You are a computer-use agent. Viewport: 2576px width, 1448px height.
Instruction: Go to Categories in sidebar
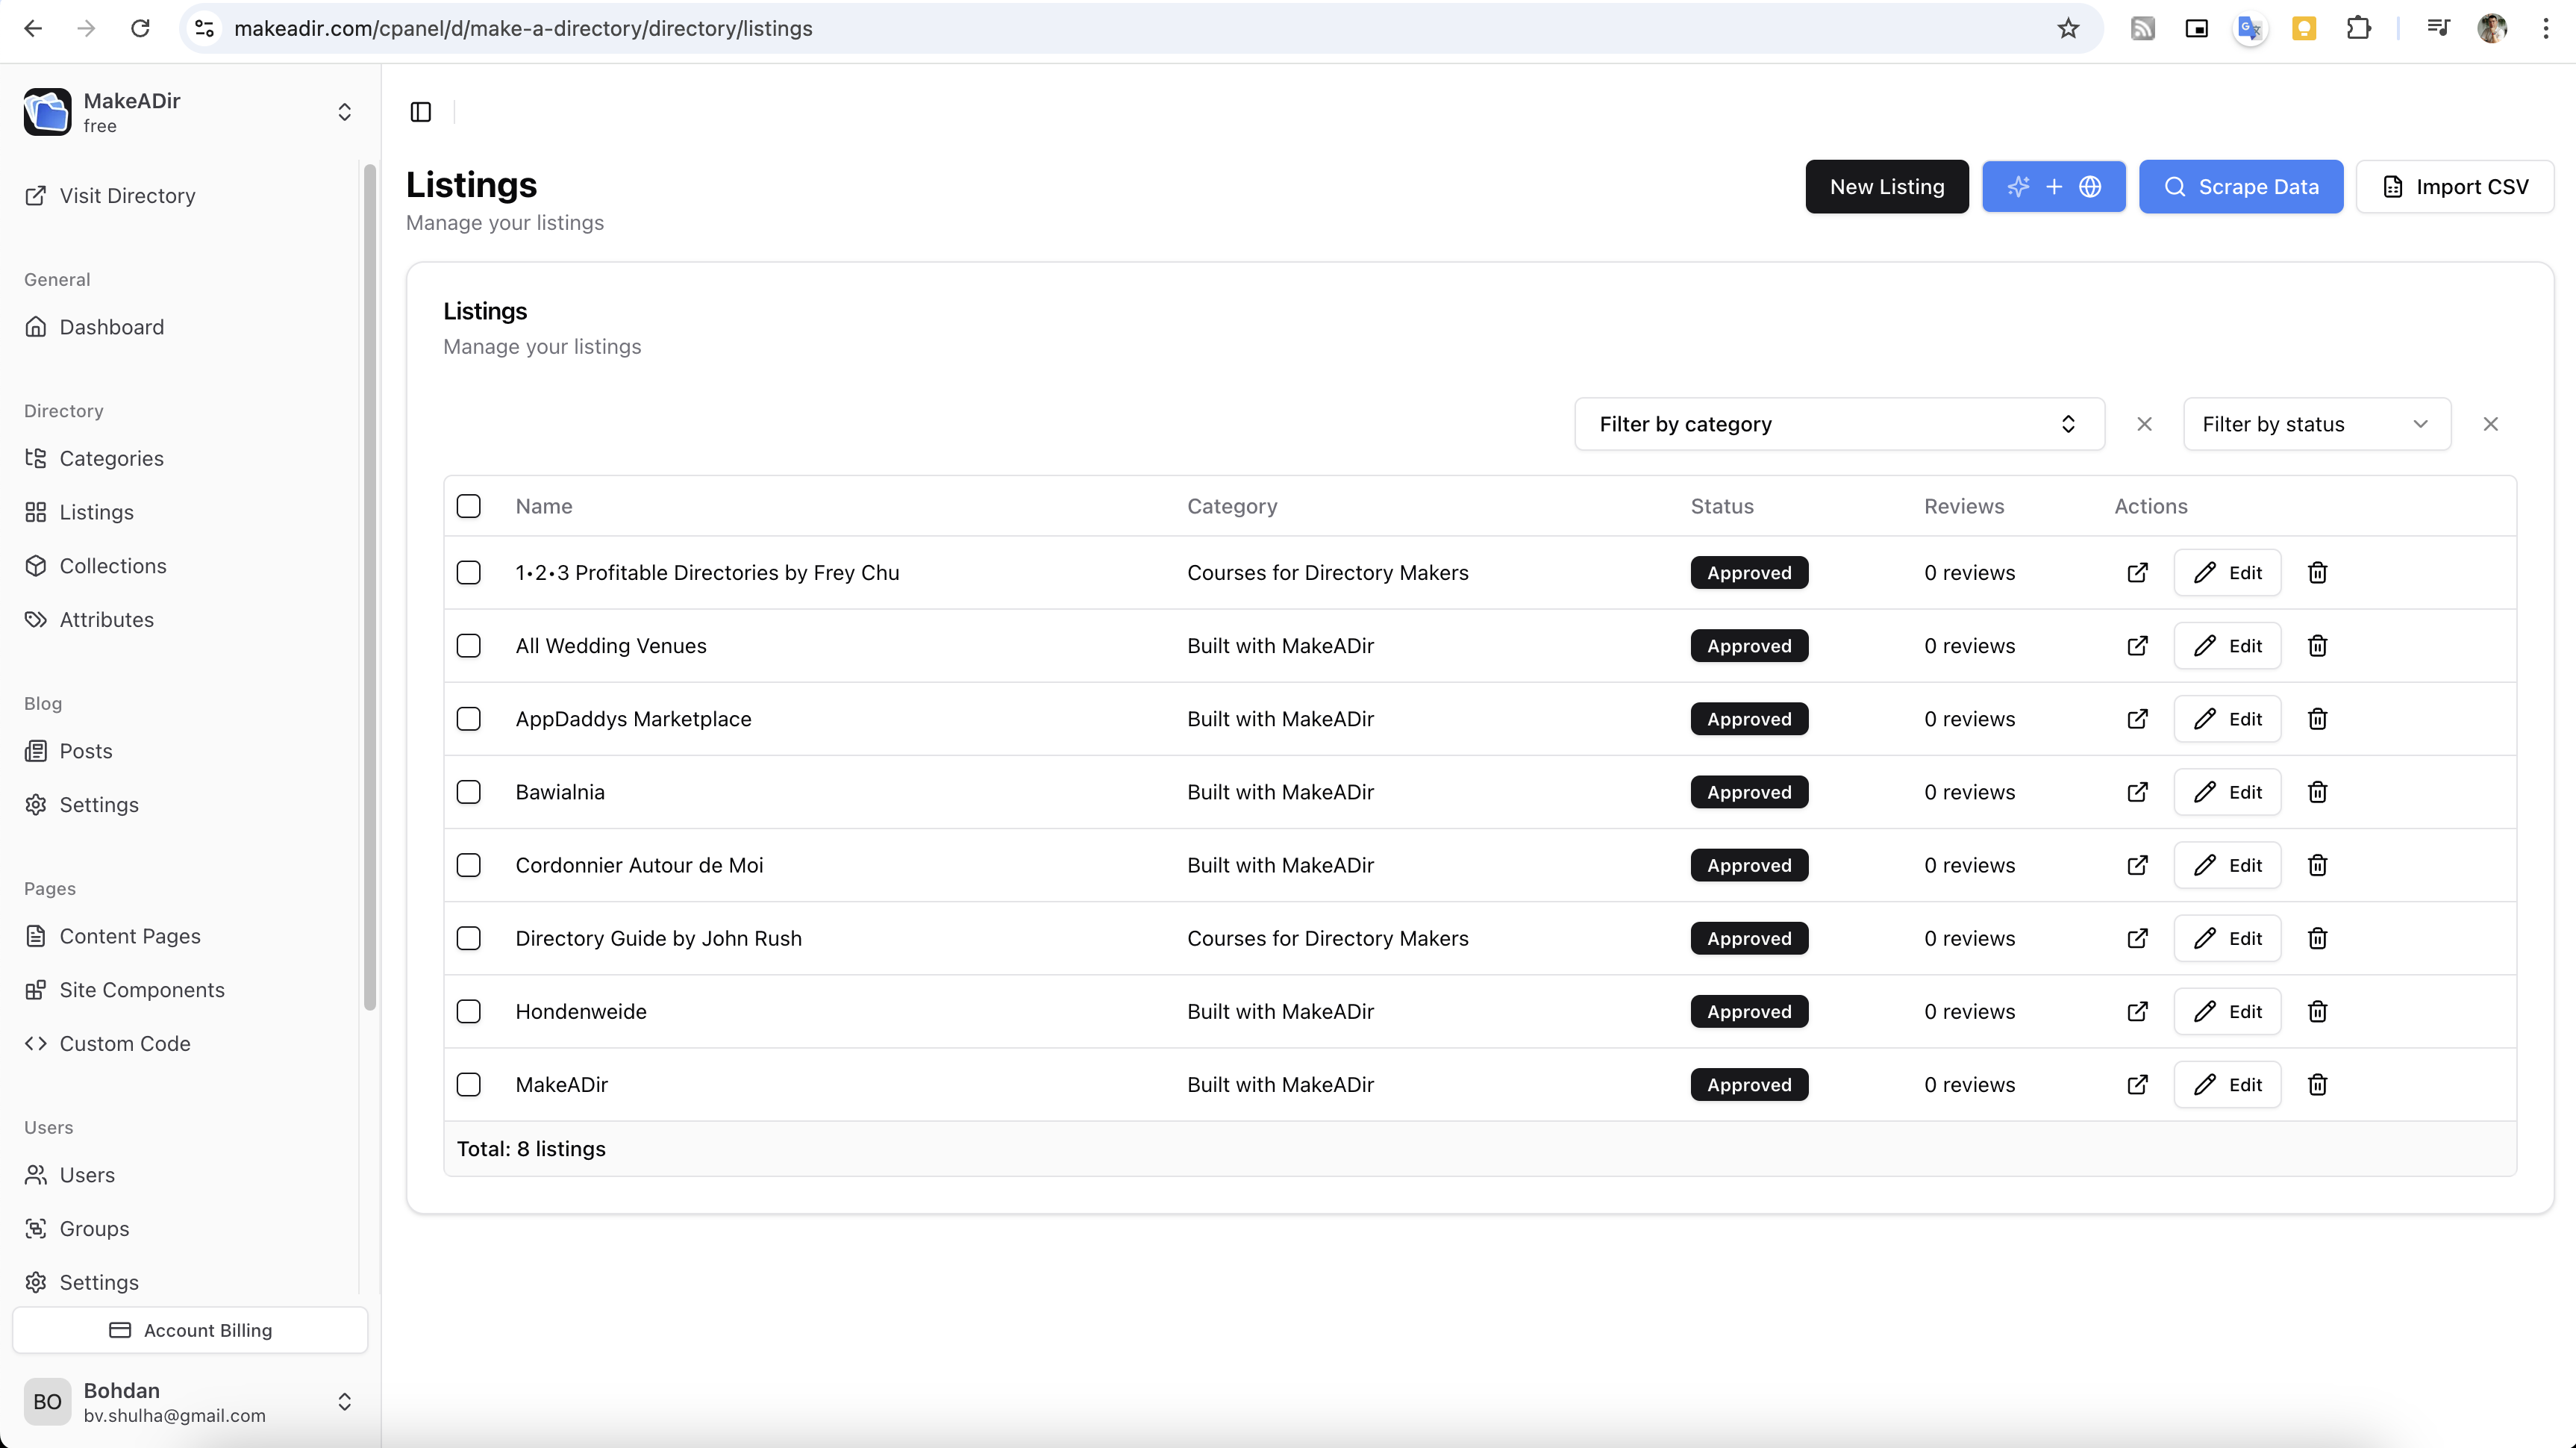coord(111,458)
